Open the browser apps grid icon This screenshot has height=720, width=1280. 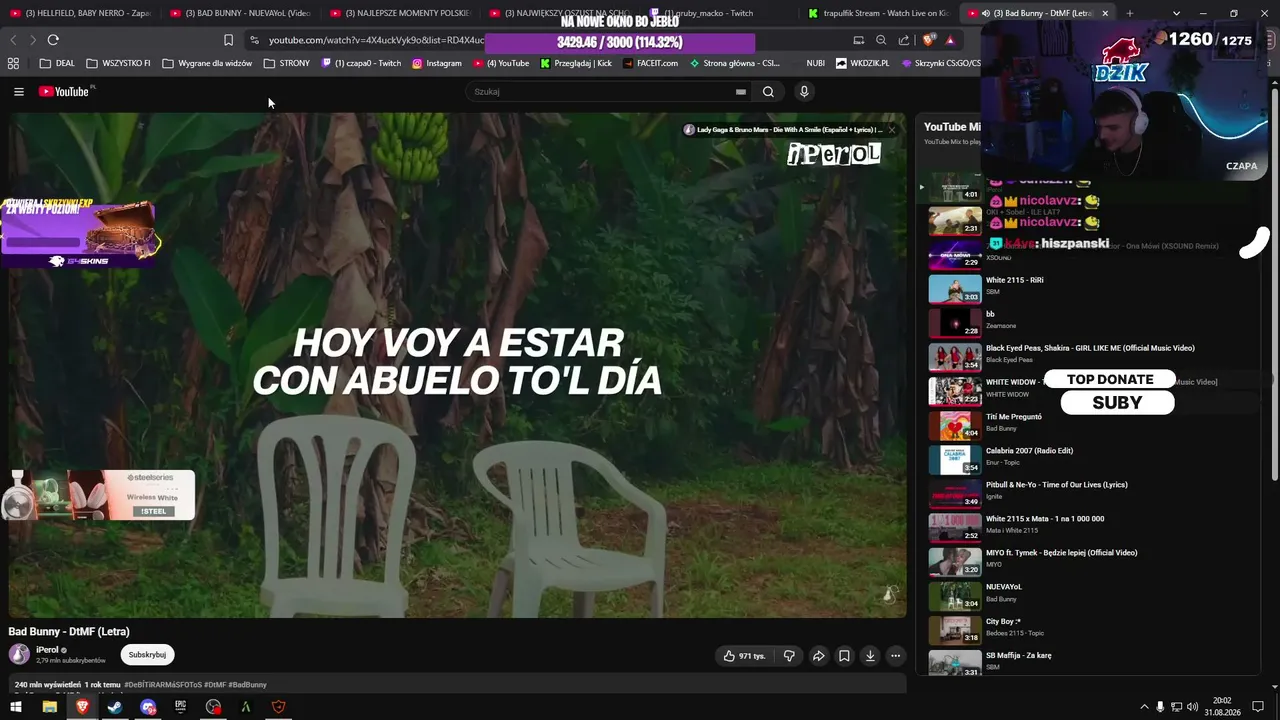pyautogui.click(x=13, y=63)
